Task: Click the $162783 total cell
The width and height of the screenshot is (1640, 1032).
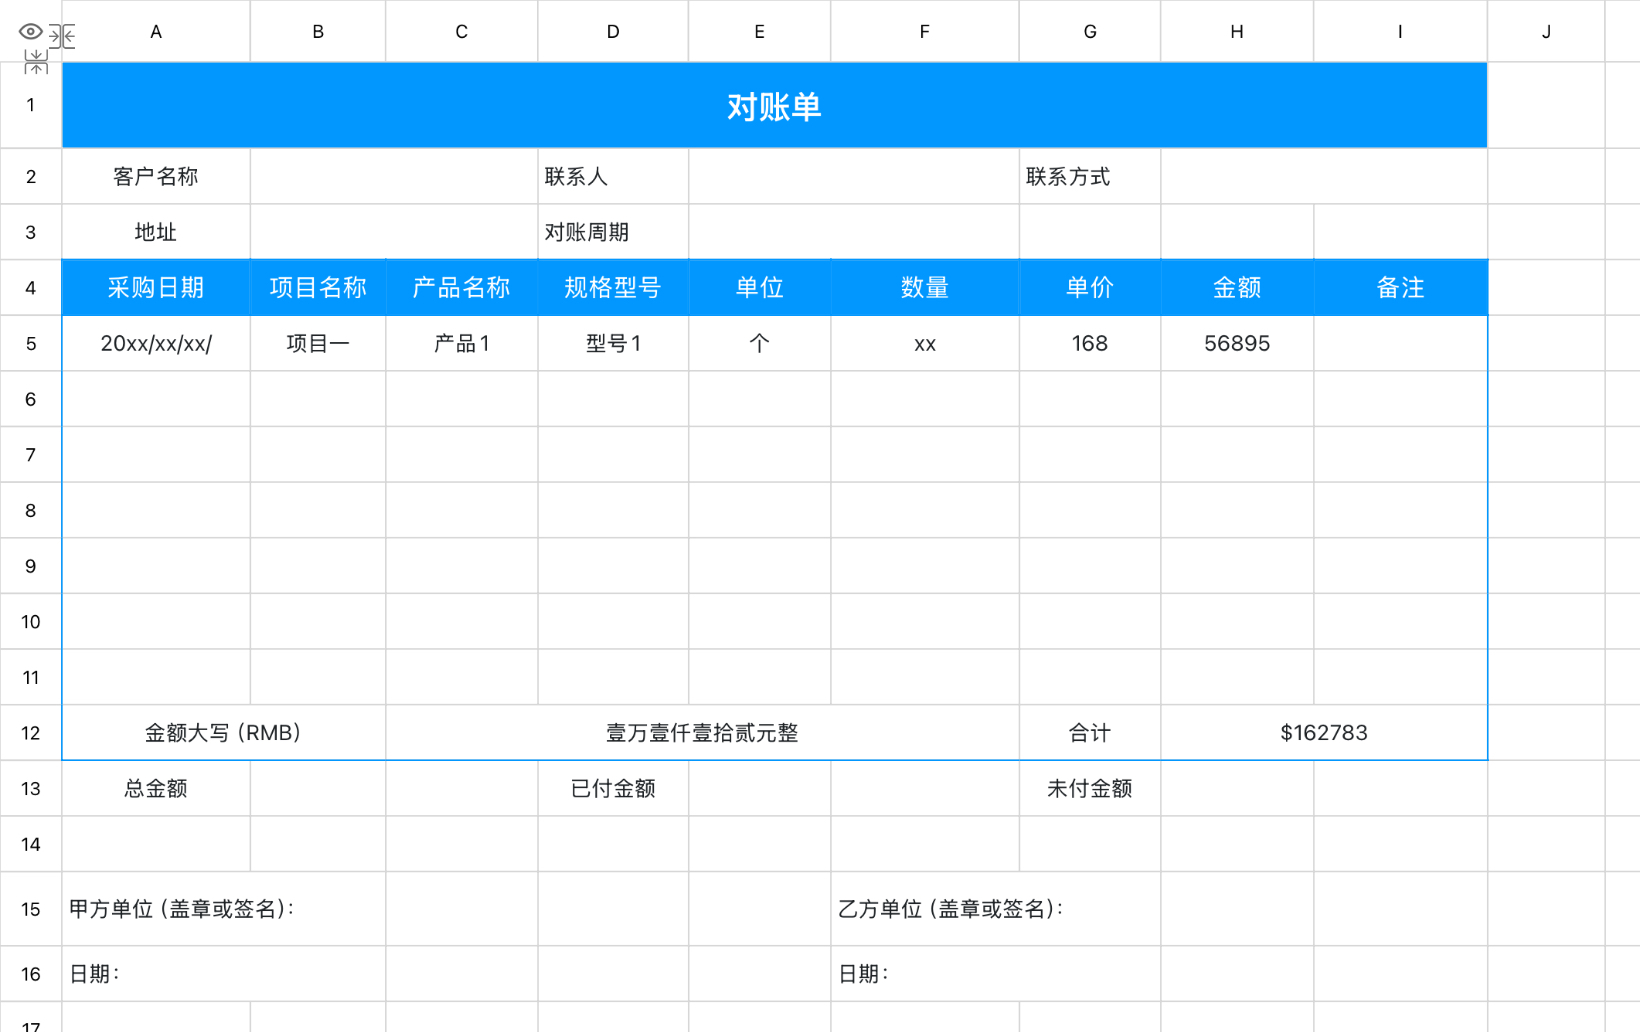Action: [x=1325, y=732]
